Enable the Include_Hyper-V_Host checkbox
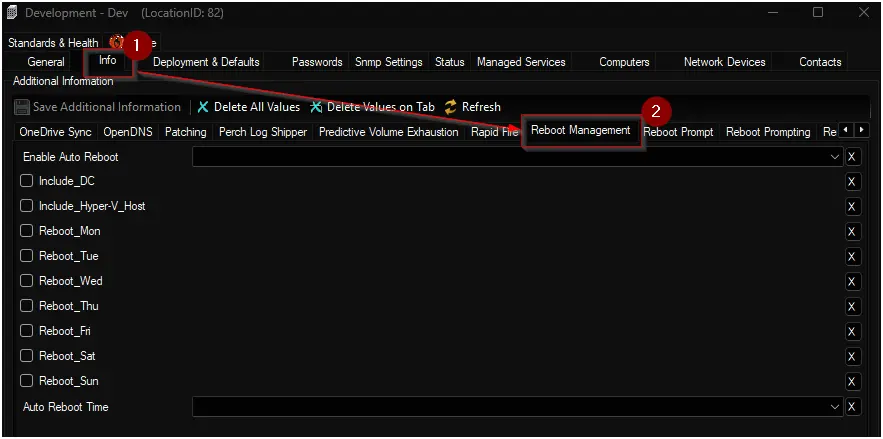The width and height of the screenshot is (883, 439). coord(26,206)
